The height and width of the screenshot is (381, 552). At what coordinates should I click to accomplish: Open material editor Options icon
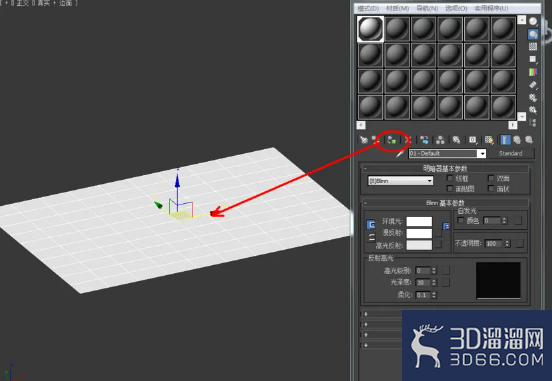[533, 98]
